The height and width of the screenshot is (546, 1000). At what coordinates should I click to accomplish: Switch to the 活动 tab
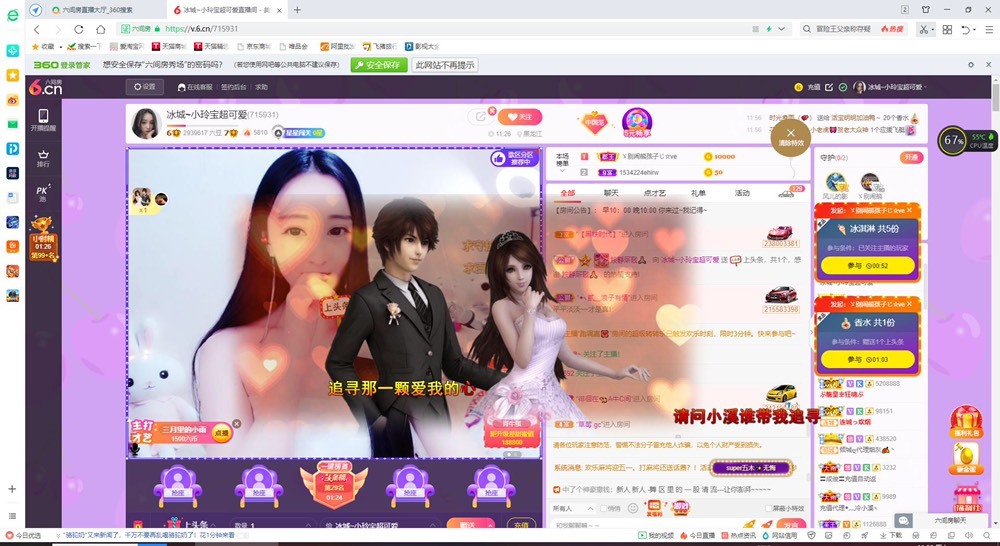click(x=742, y=193)
